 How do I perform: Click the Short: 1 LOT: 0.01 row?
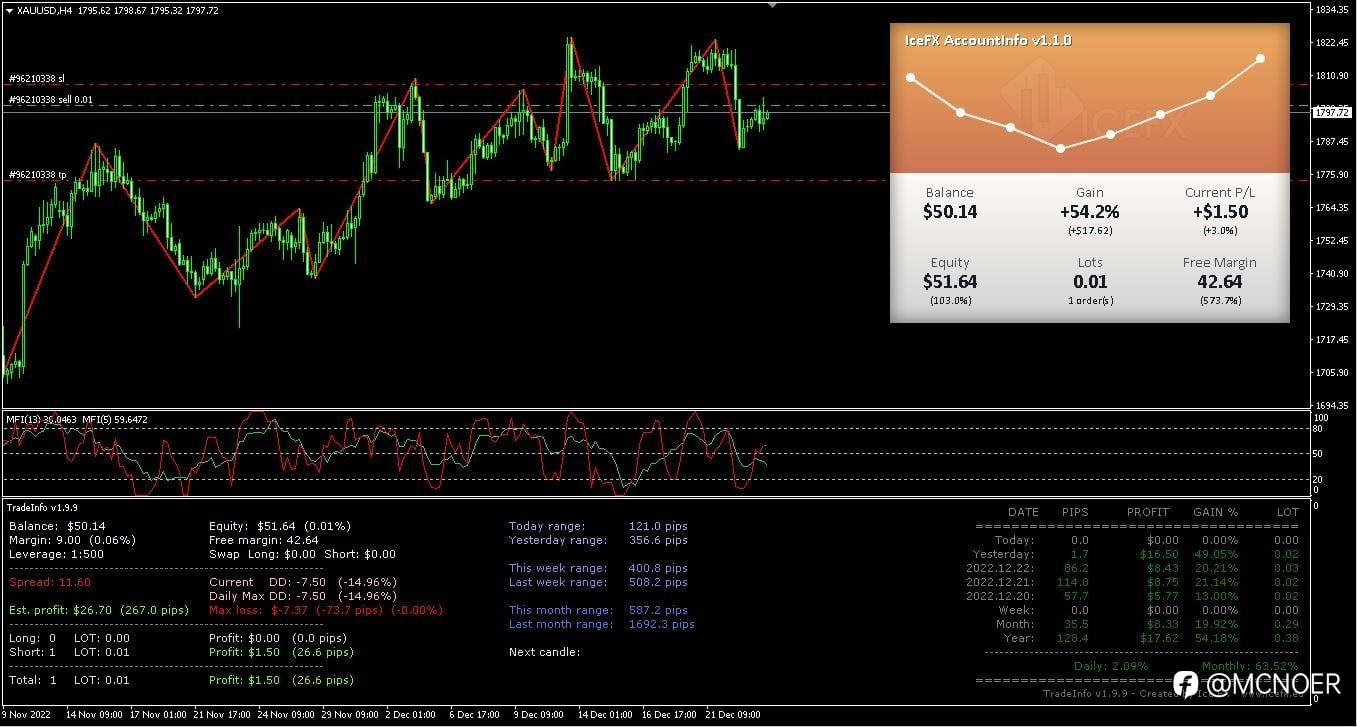(x=69, y=652)
